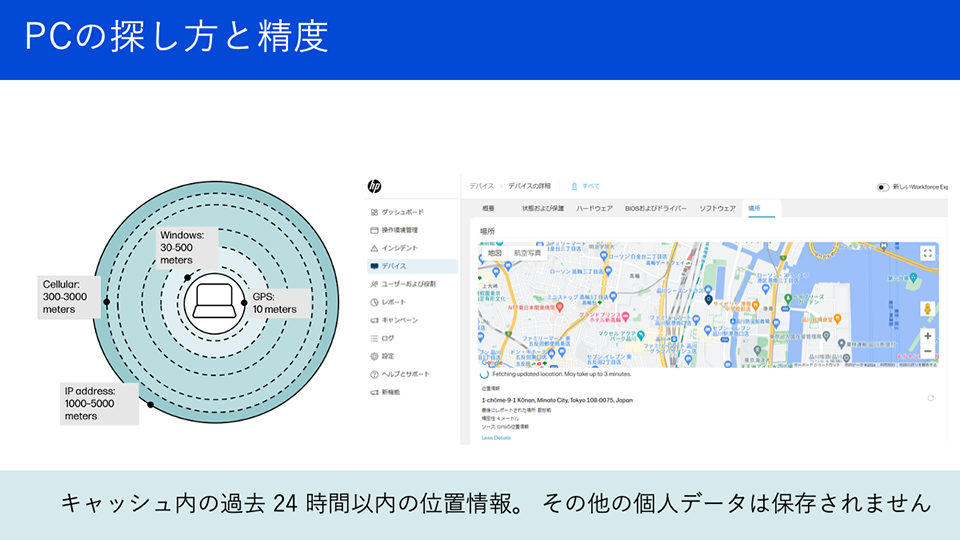The image size is (960, 540).
Task: Click the グランドプリンスホテル新高輪 map pin
Action: point(625,317)
